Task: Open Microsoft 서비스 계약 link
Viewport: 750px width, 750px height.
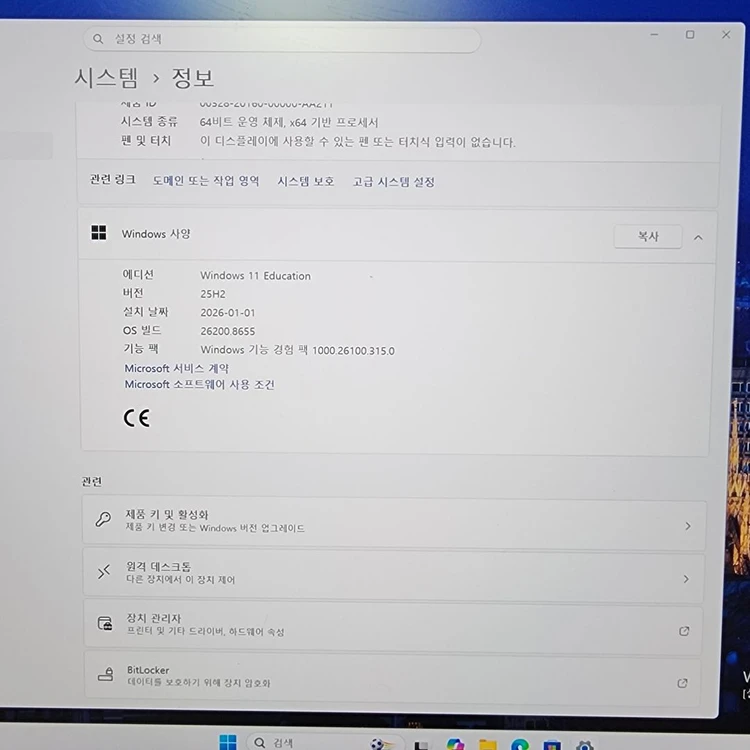Action: coord(176,368)
